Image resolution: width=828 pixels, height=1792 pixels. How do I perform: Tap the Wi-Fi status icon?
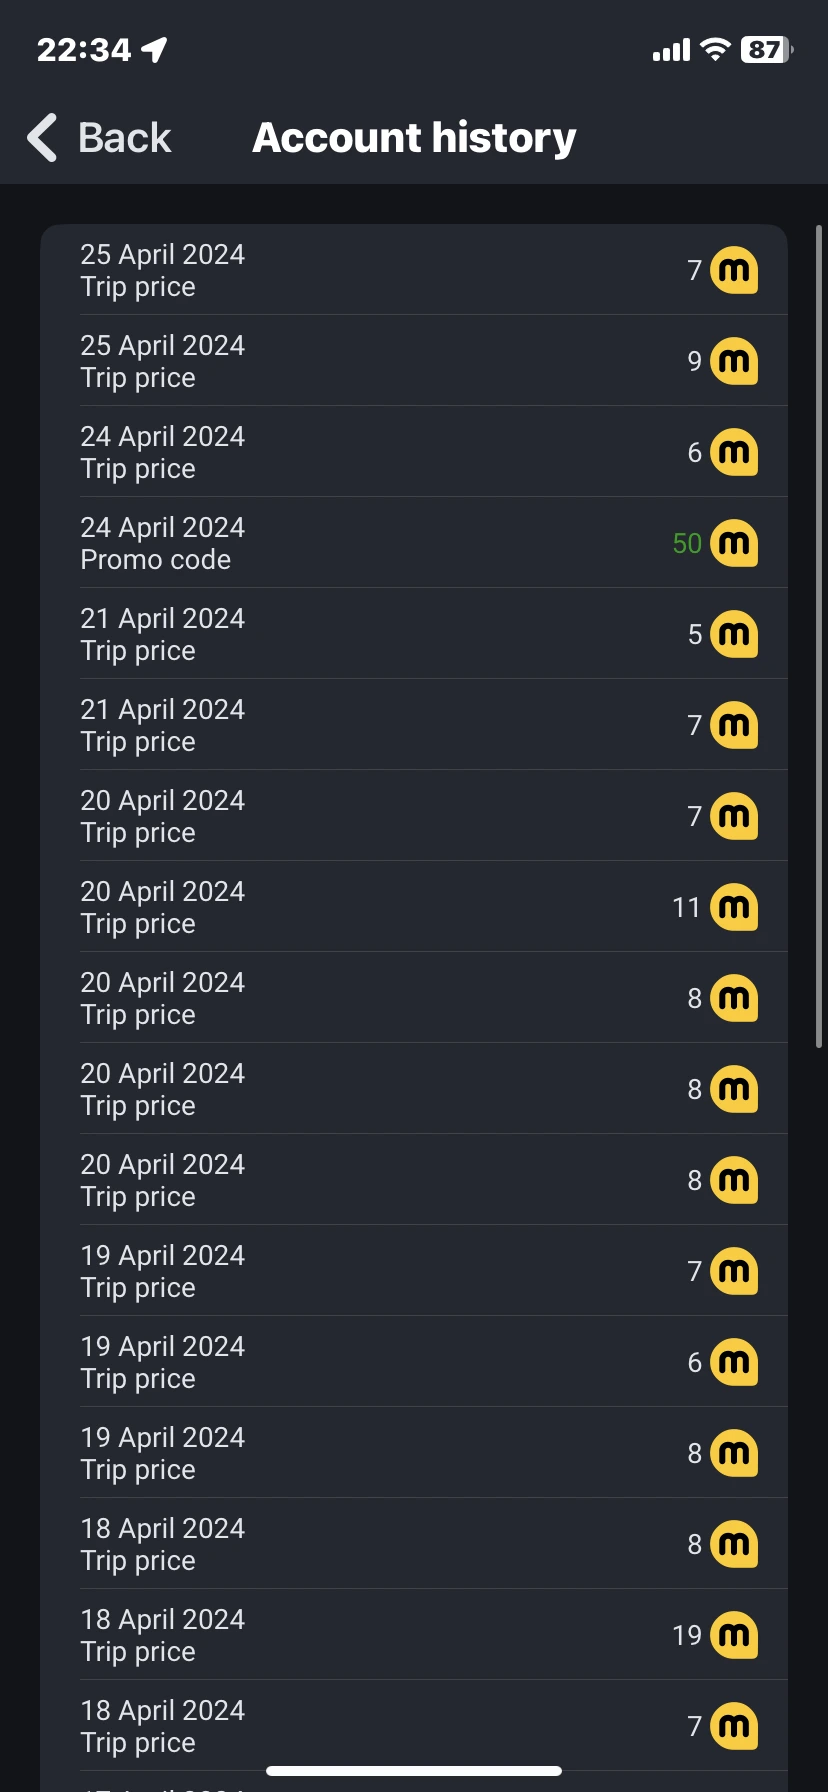coord(714,49)
